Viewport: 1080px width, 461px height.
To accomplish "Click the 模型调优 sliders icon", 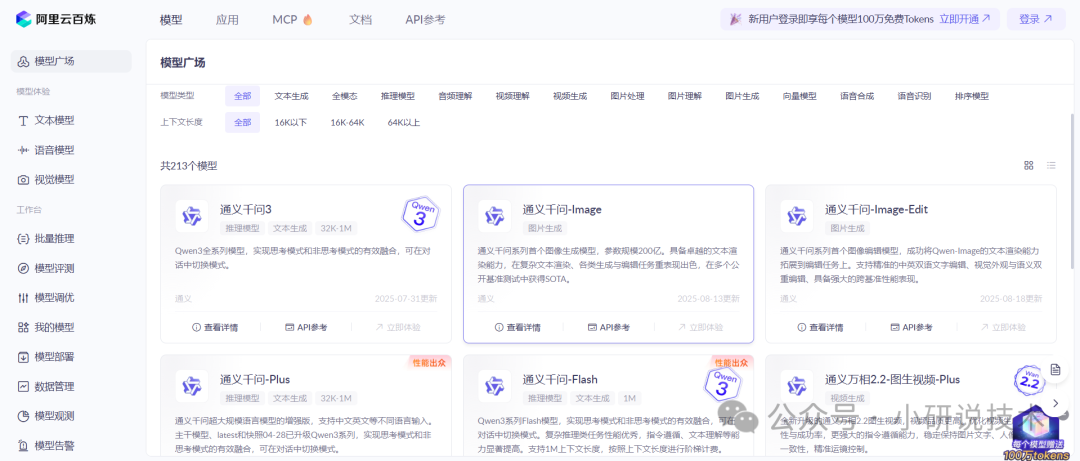I will point(23,298).
